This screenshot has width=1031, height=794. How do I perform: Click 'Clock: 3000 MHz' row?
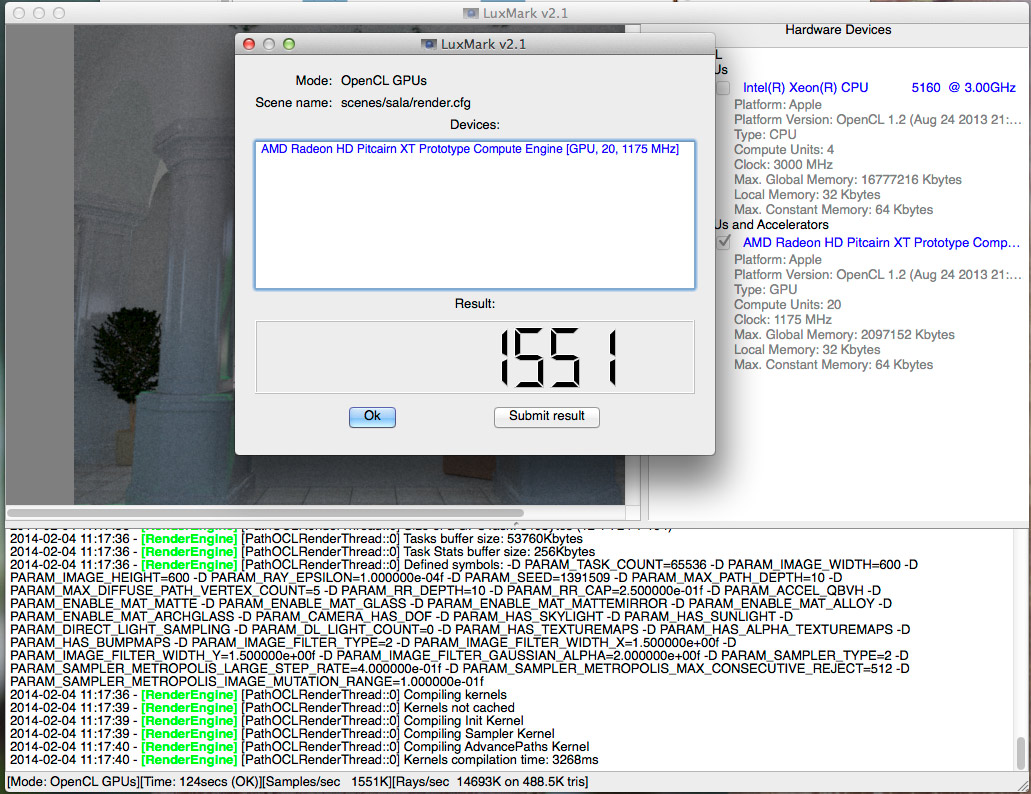coord(783,164)
